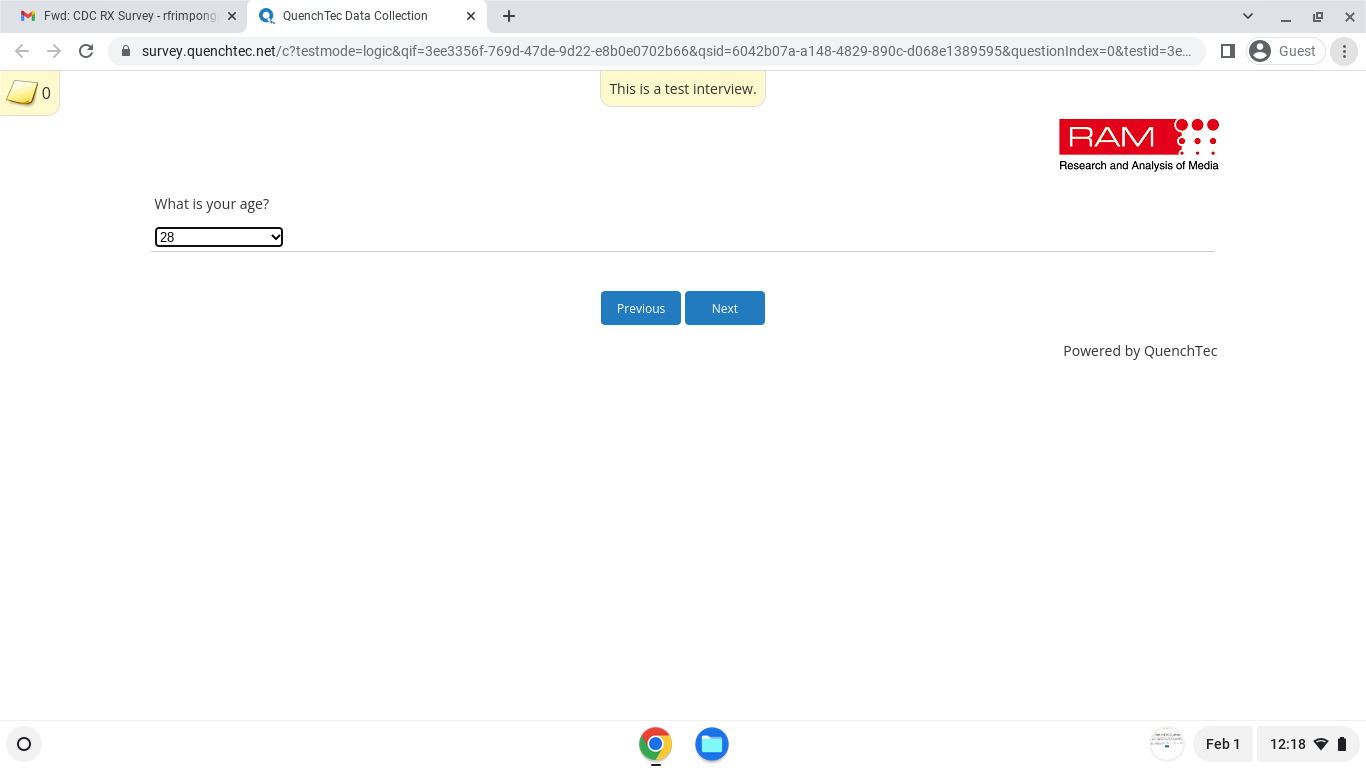This screenshot has height=768, width=1366.
Task: Click the screenshot thumbnail in the shelf
Action: (x=1168, y=744)
